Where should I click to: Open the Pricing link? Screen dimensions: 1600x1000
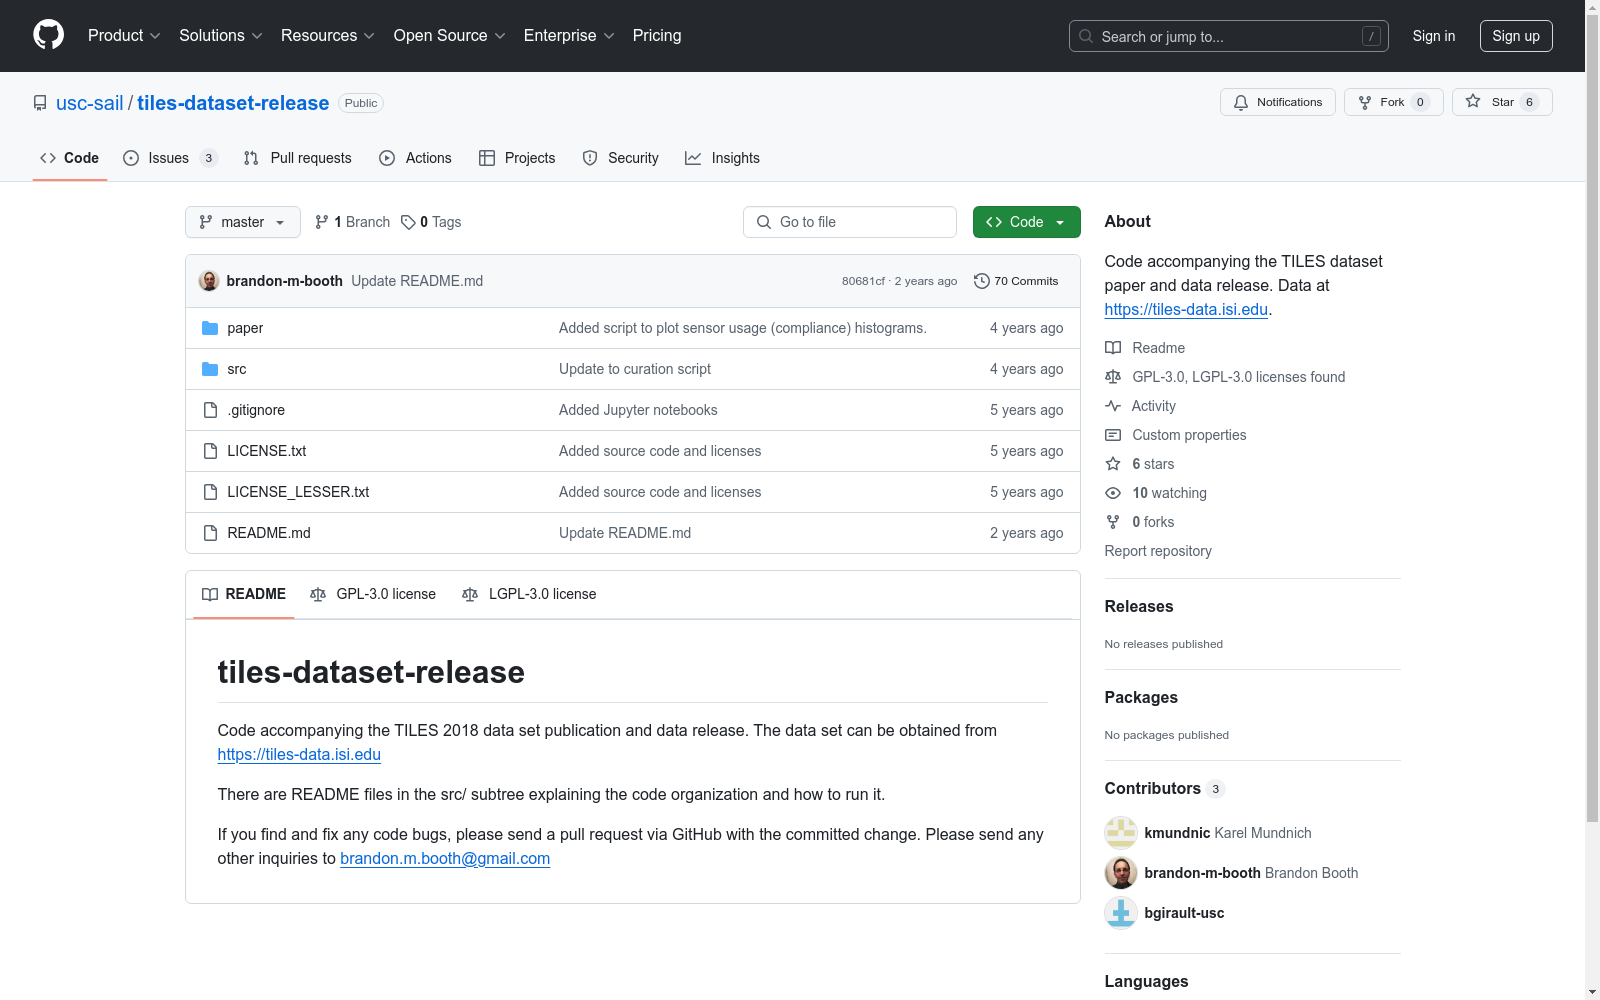[x=657, y=36]
